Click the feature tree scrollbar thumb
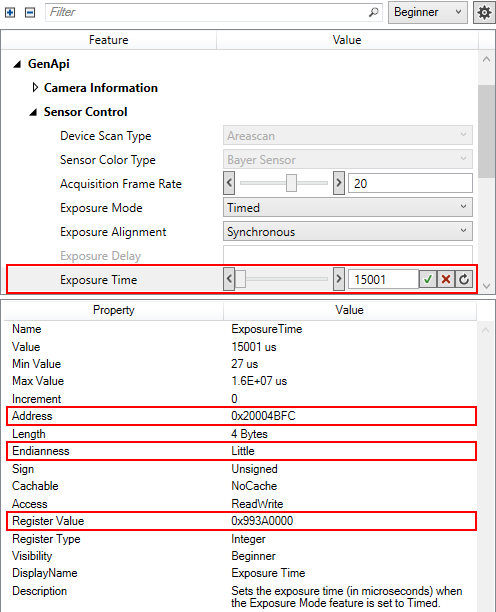 point(486,131)
